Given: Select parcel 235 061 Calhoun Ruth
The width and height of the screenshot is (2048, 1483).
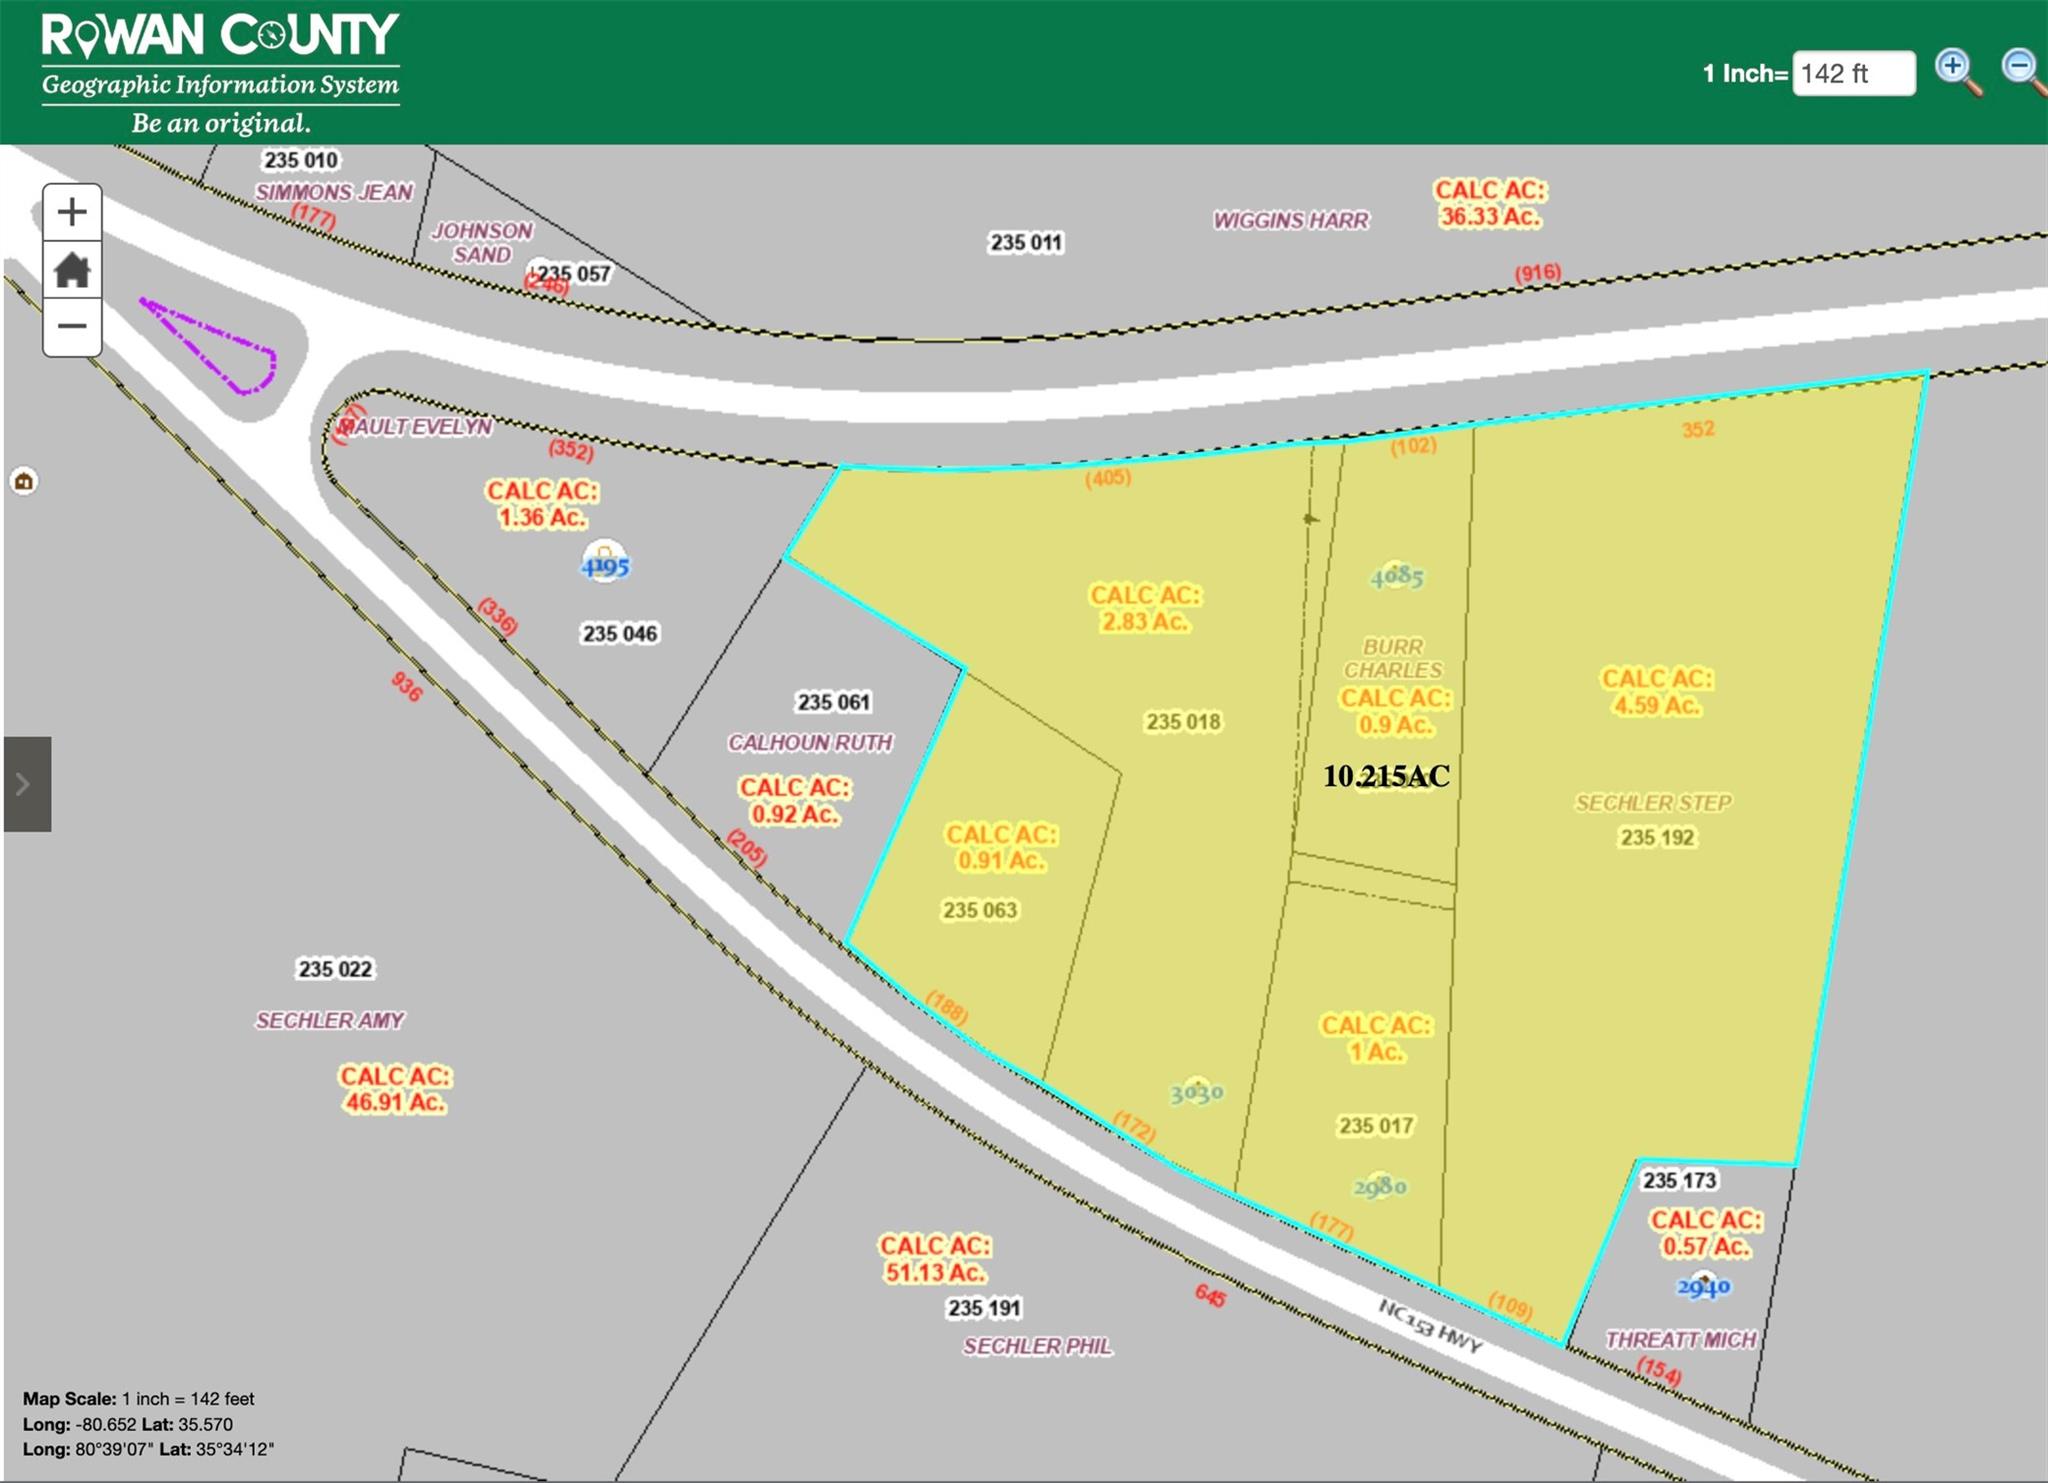Looking at the screenshot, I should pos(833,703).
